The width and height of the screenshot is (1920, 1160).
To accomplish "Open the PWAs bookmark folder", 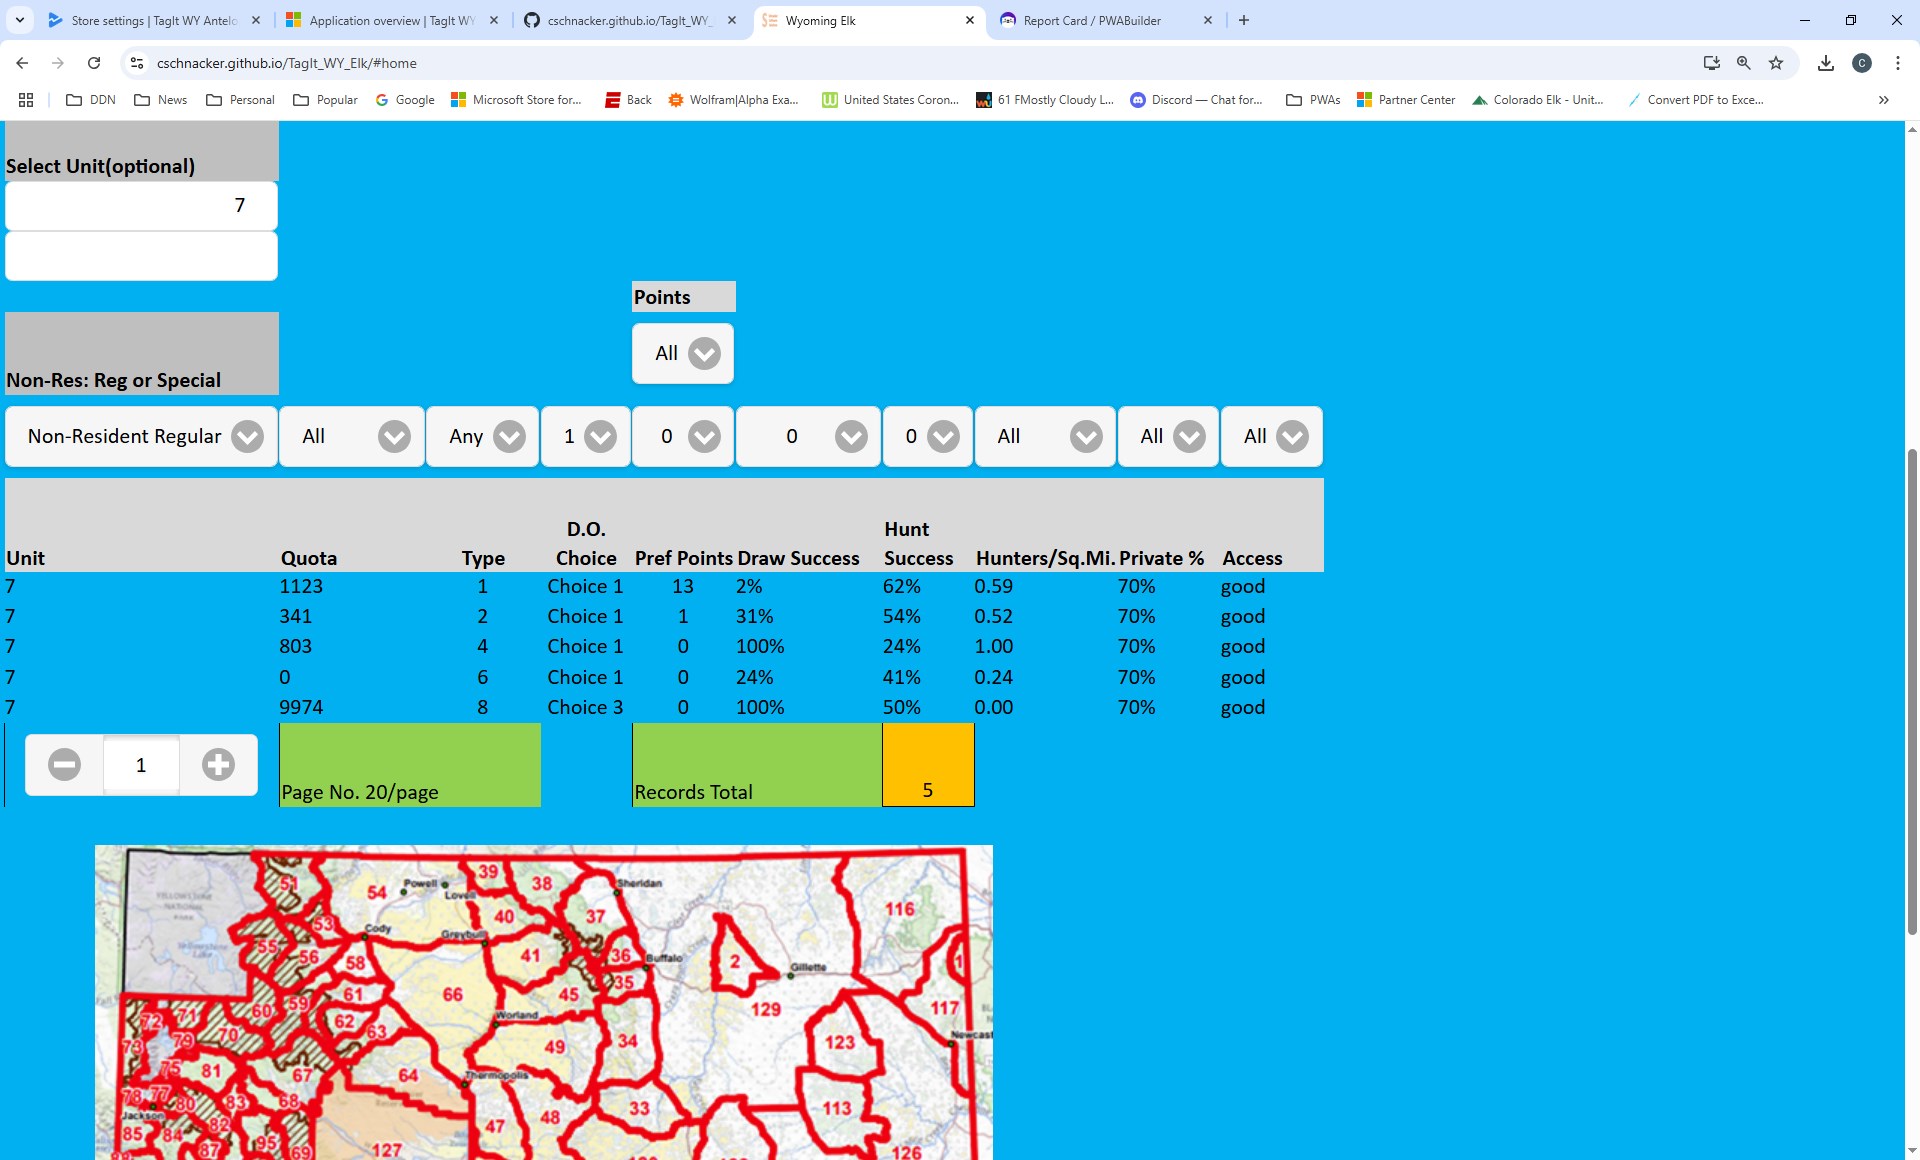I will (1313, 100).
